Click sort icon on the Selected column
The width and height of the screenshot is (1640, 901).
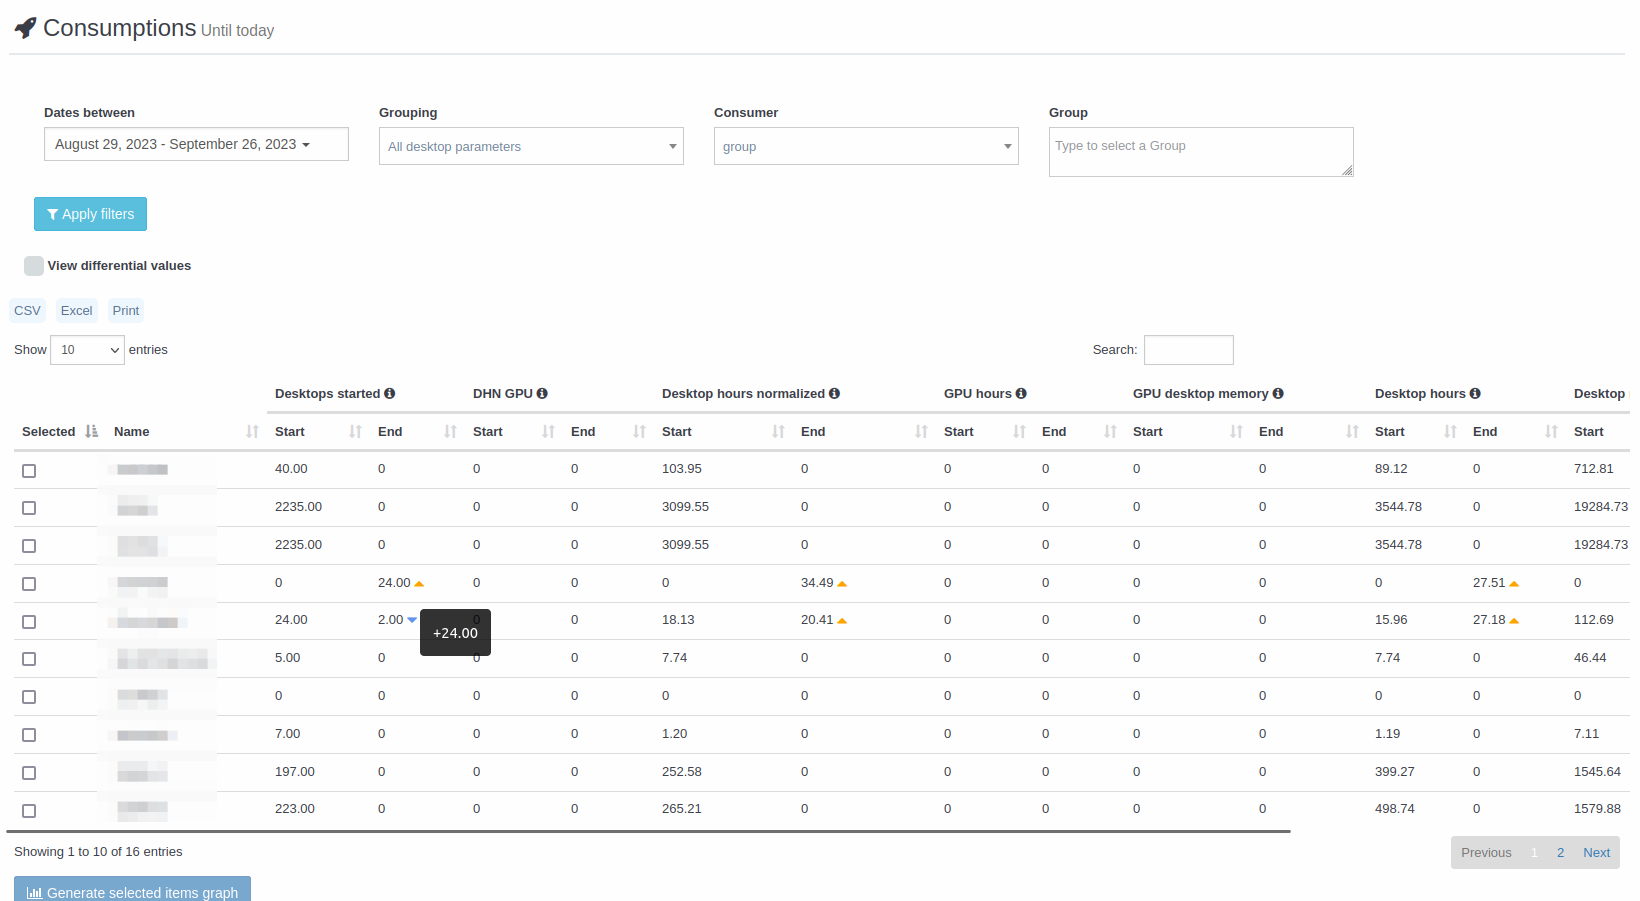(92, 432)
